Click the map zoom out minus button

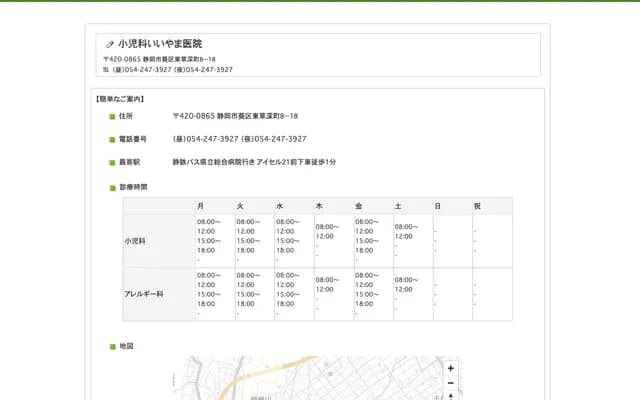pos(451,383)
